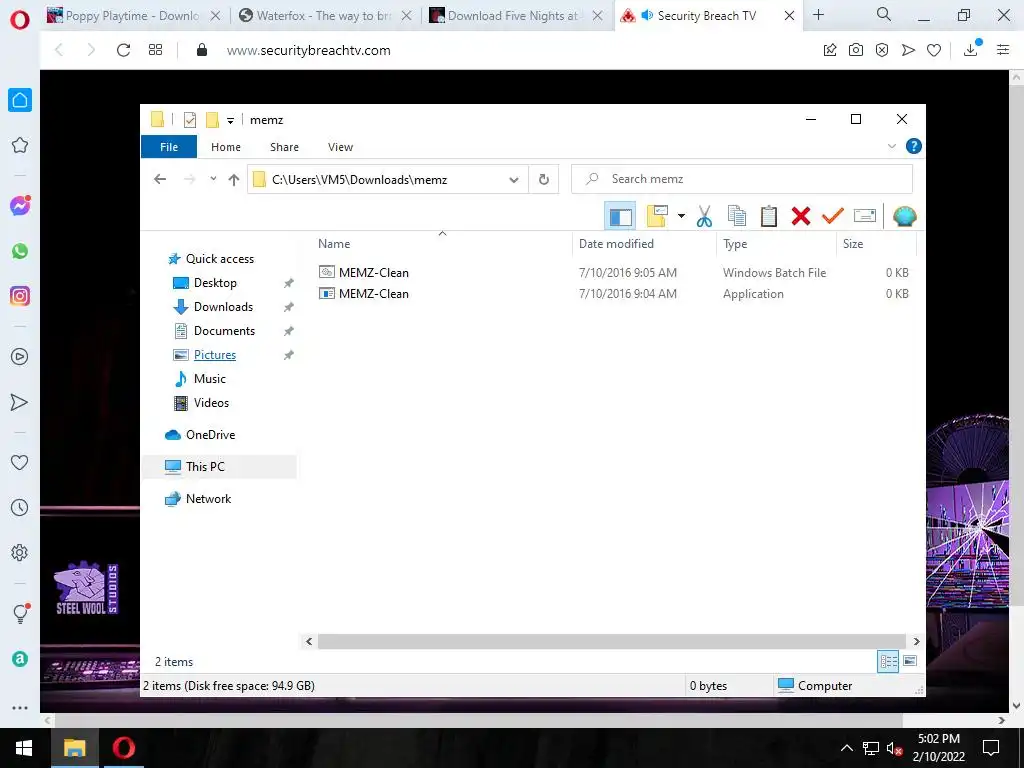Image resolution: width=1024 pixels, height=768 pixels.
Task: Open Explorer help question mark icon
Action: click(x=914, y=146)
